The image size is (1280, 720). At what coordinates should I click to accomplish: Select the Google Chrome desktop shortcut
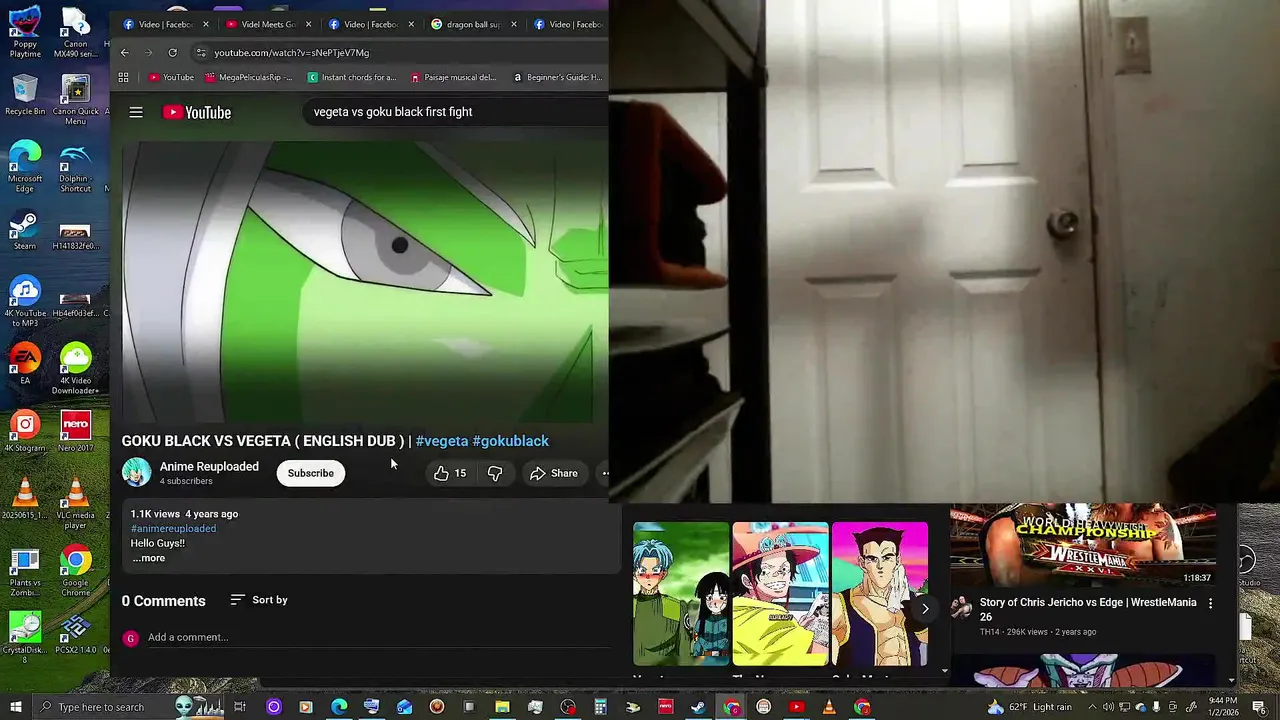pyautogui.click(x=75, y=572)
